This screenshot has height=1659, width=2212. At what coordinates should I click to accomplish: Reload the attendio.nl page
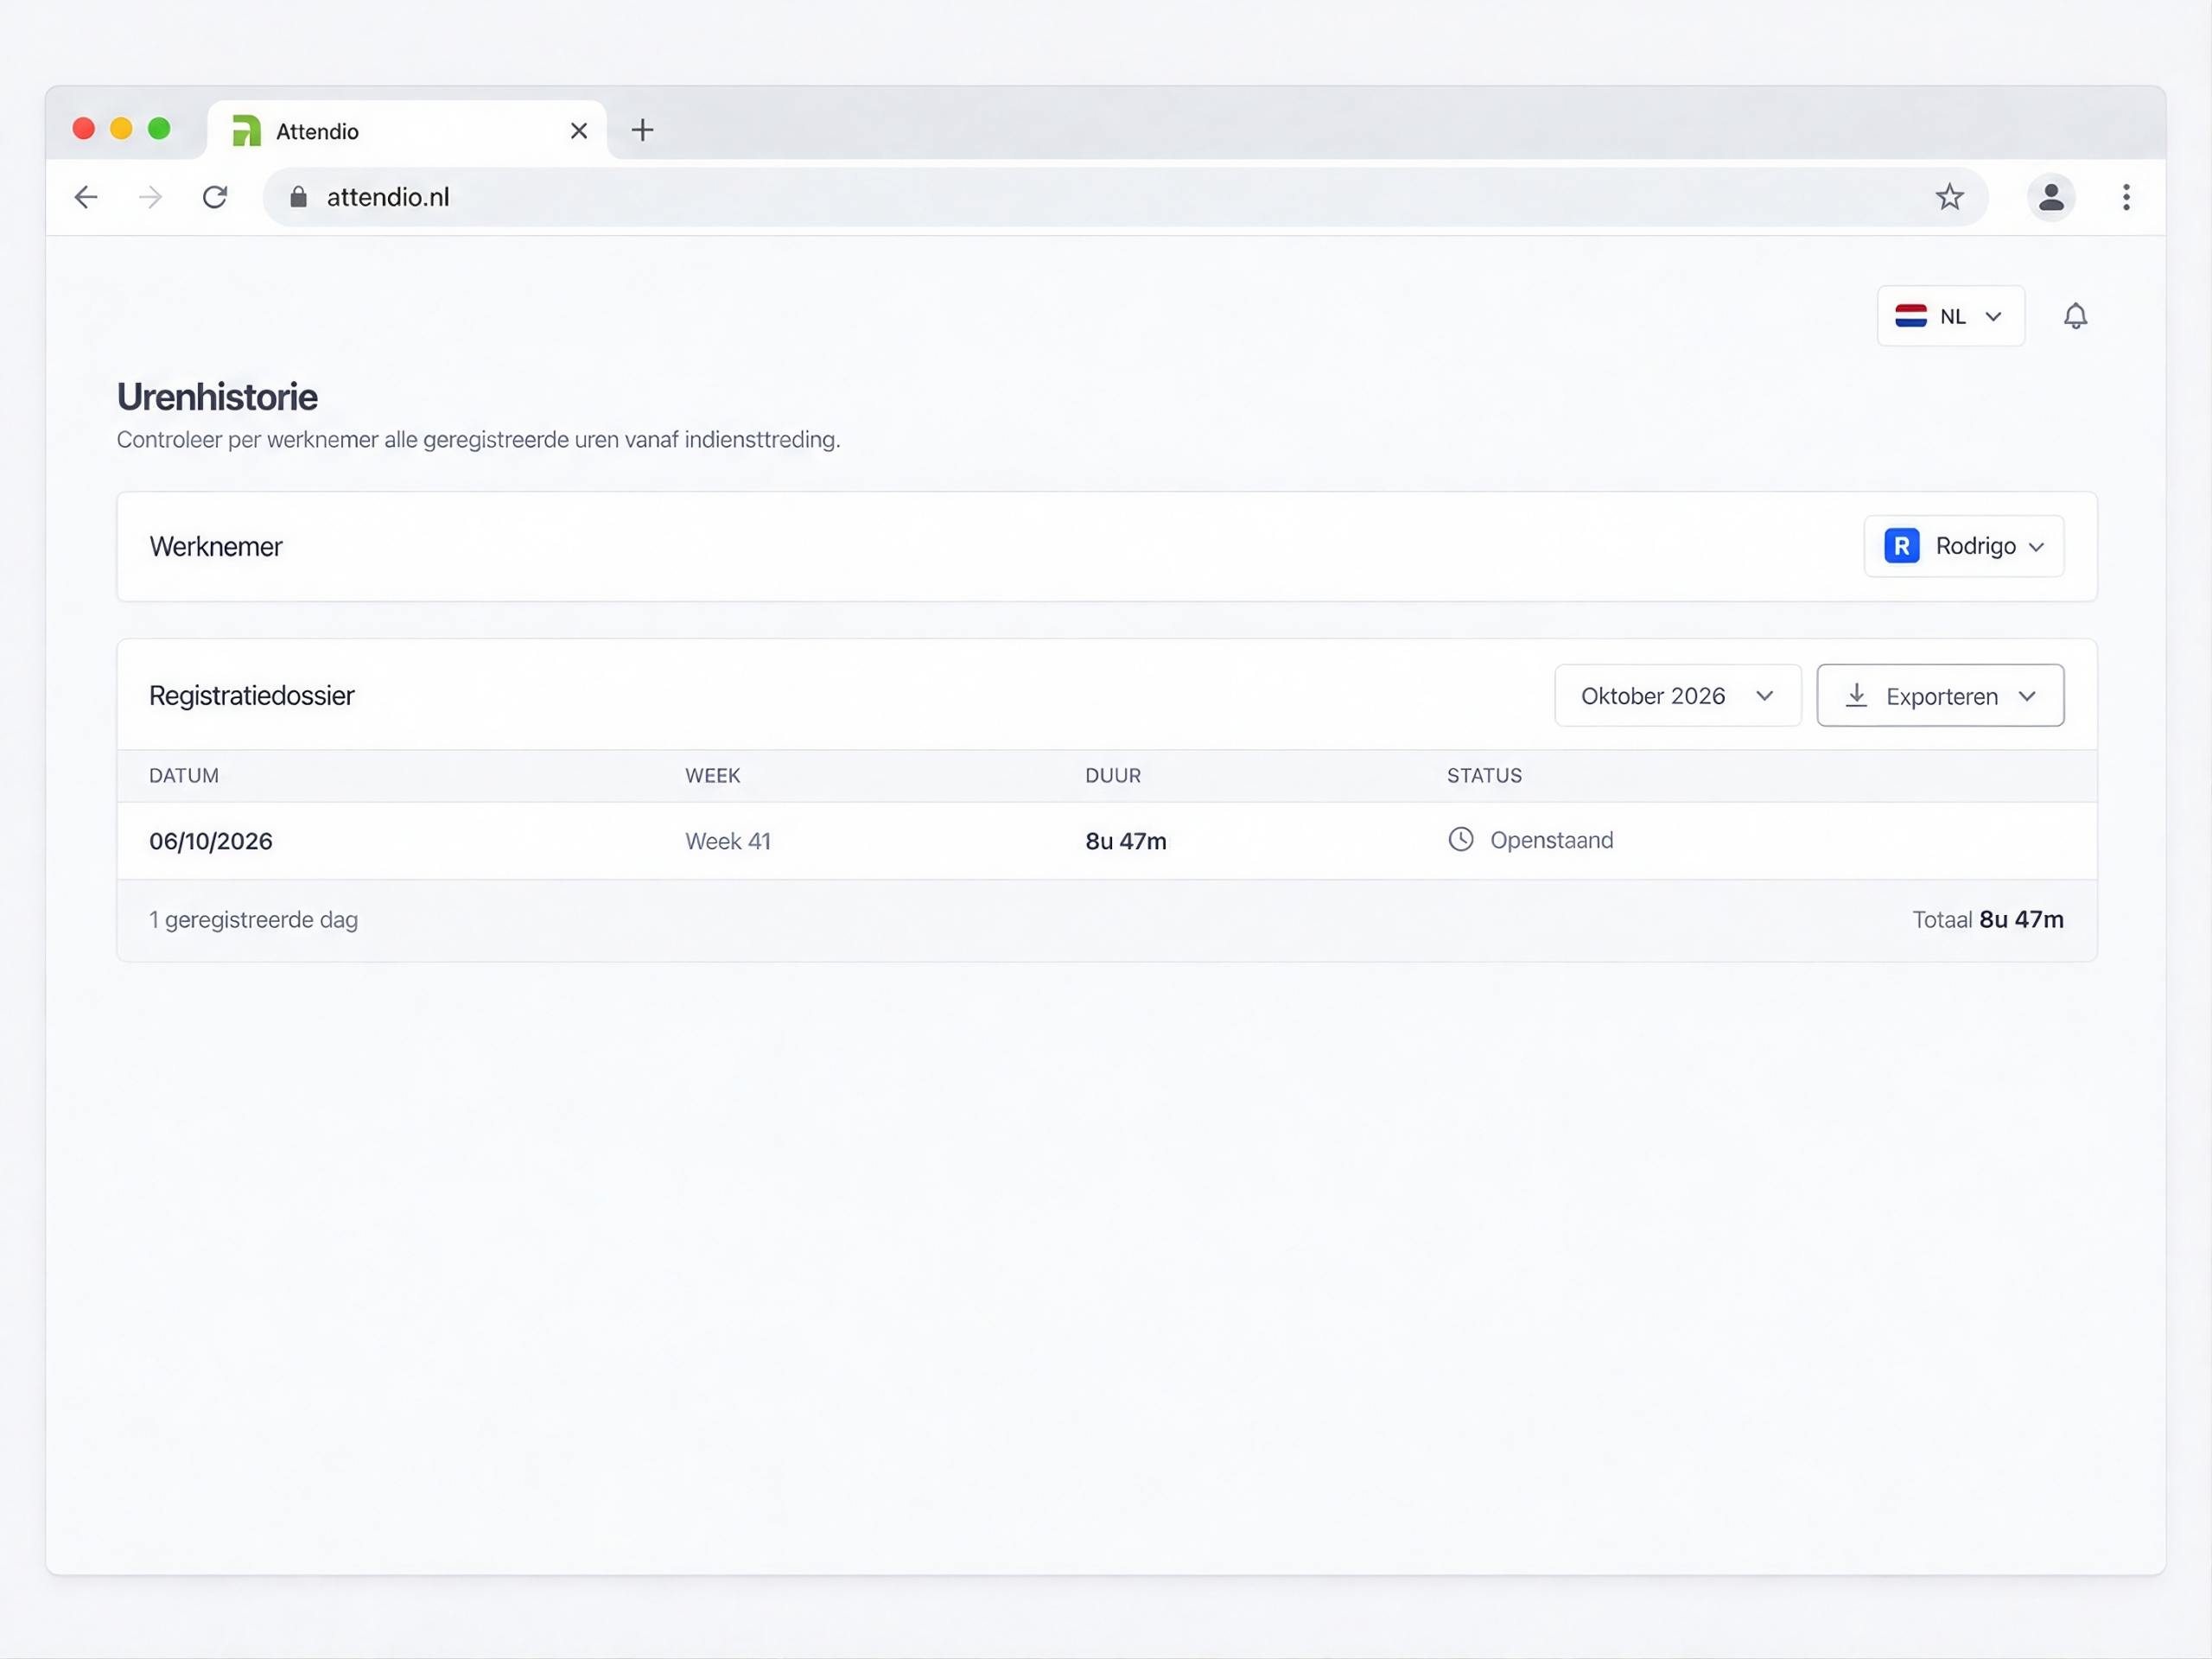pos(215,197)
